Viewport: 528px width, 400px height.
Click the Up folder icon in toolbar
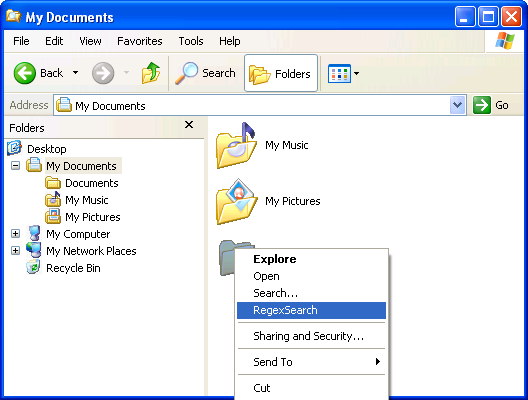[x=151, y=73]
